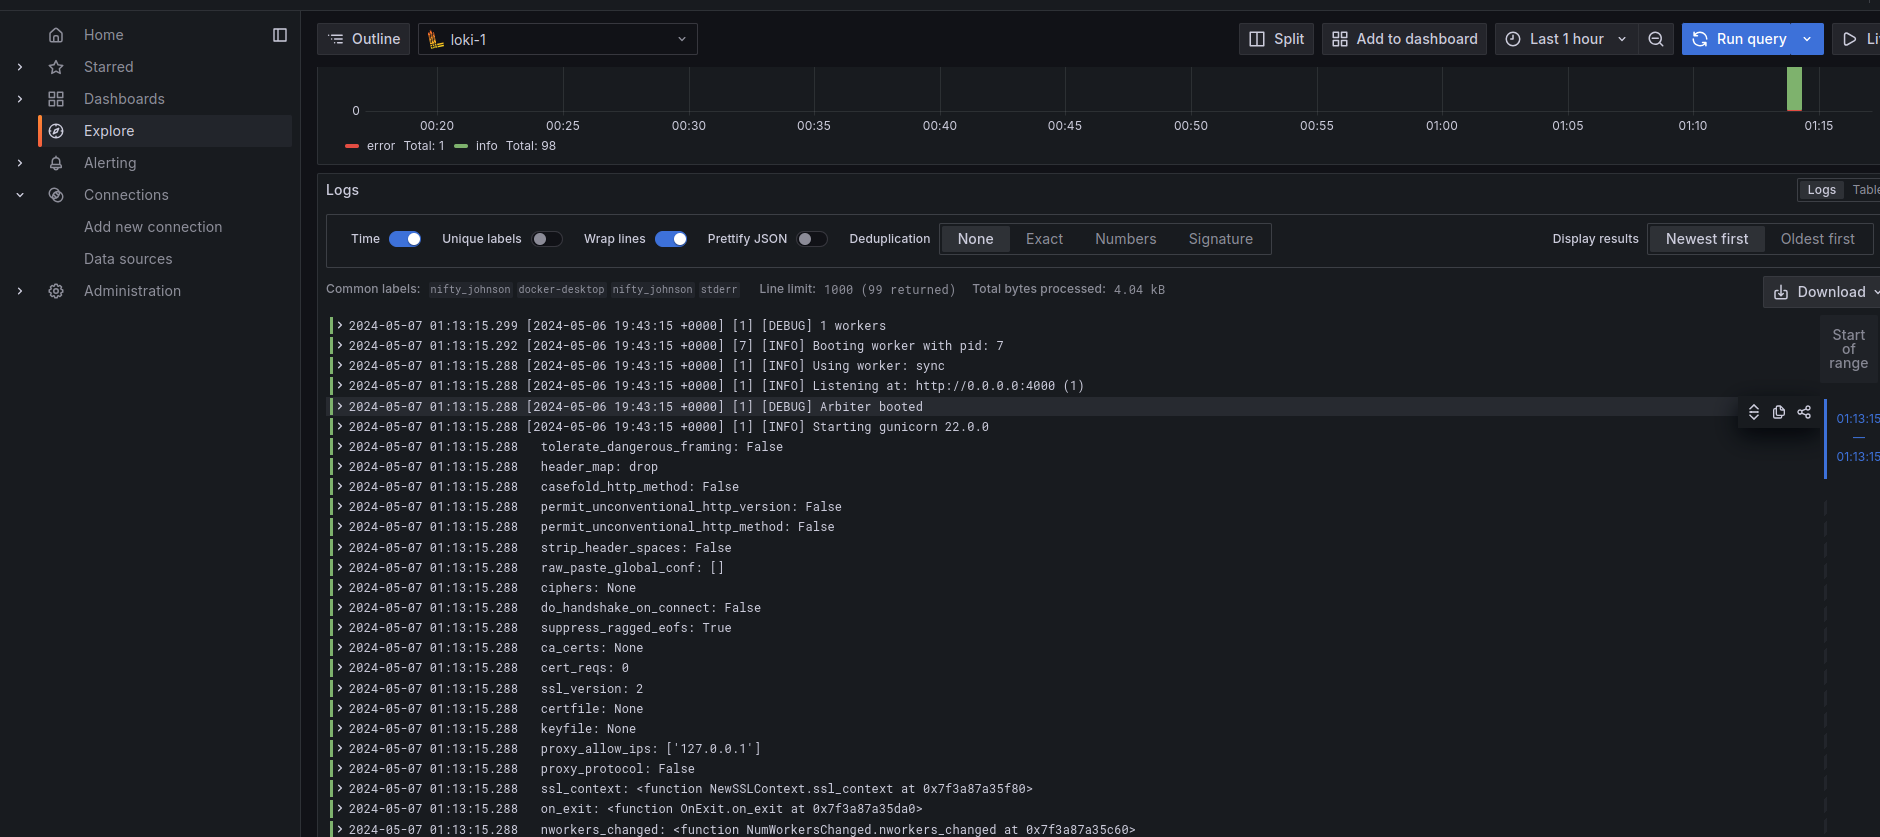Click the Connections icon in sidebar
This screenshot has width=1880, height=837.
click(56, 195)
